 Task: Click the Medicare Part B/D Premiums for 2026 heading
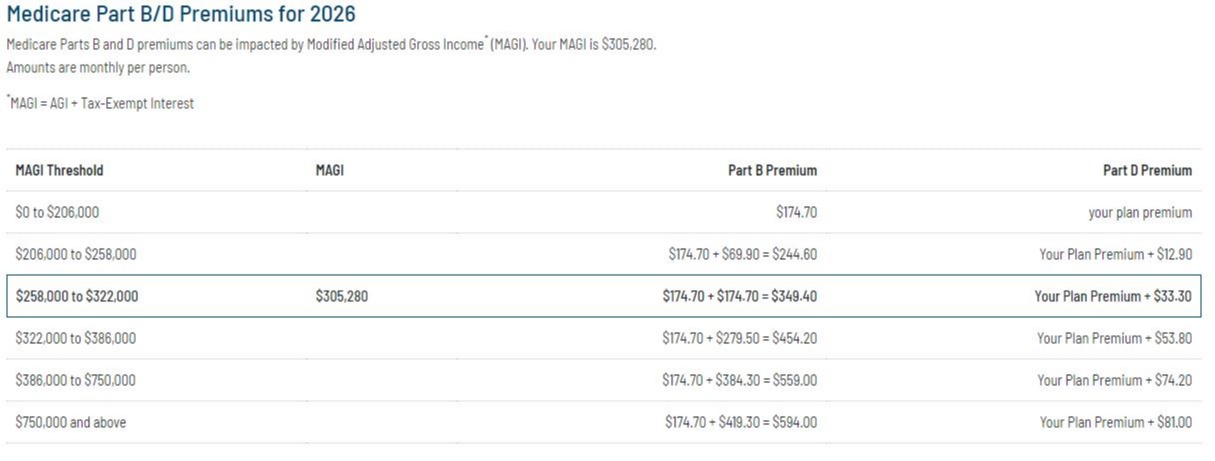(x=181, y=15)
